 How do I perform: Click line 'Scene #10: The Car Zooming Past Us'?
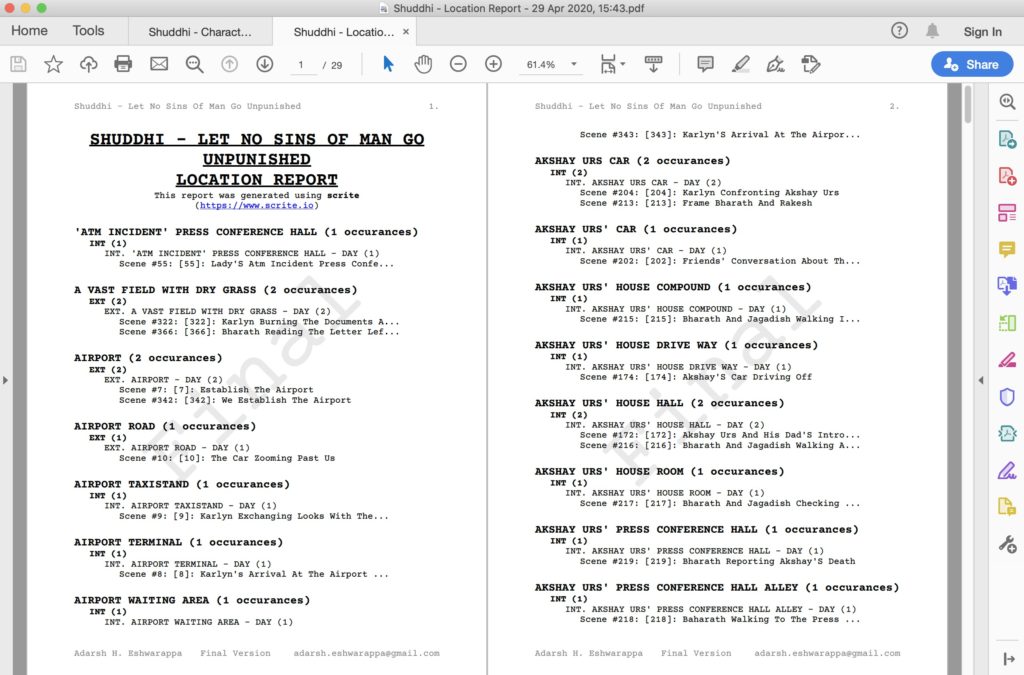click(227, 458)
